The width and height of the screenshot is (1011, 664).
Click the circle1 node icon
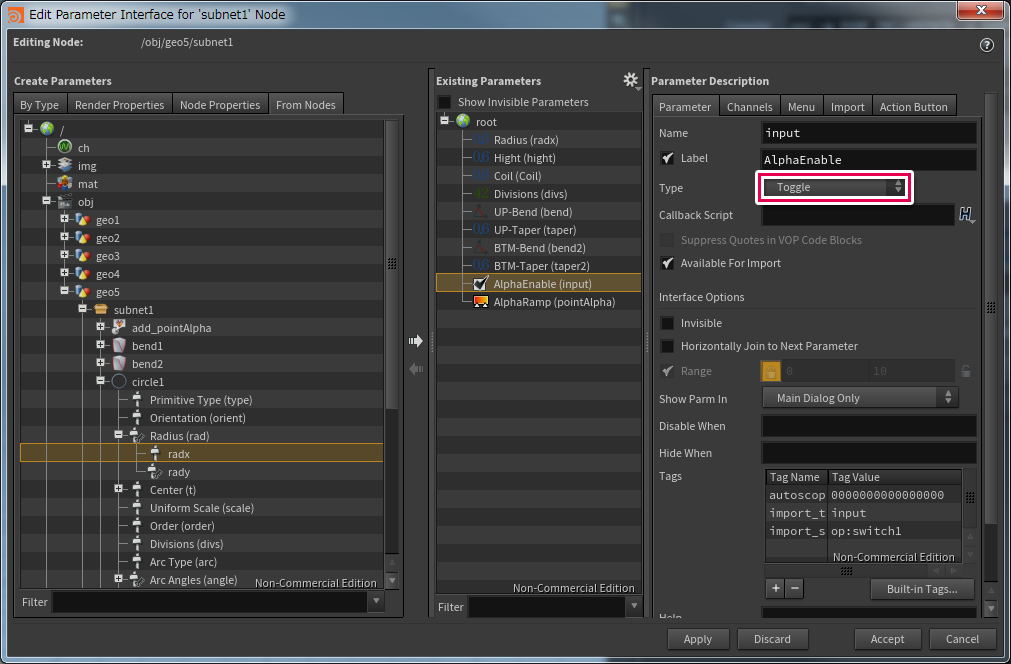coord(119,382)
